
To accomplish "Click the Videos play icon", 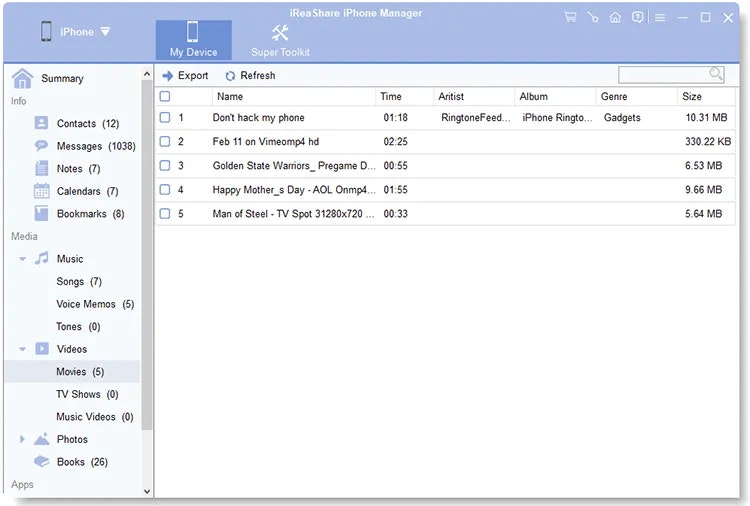I will point(42,349).
